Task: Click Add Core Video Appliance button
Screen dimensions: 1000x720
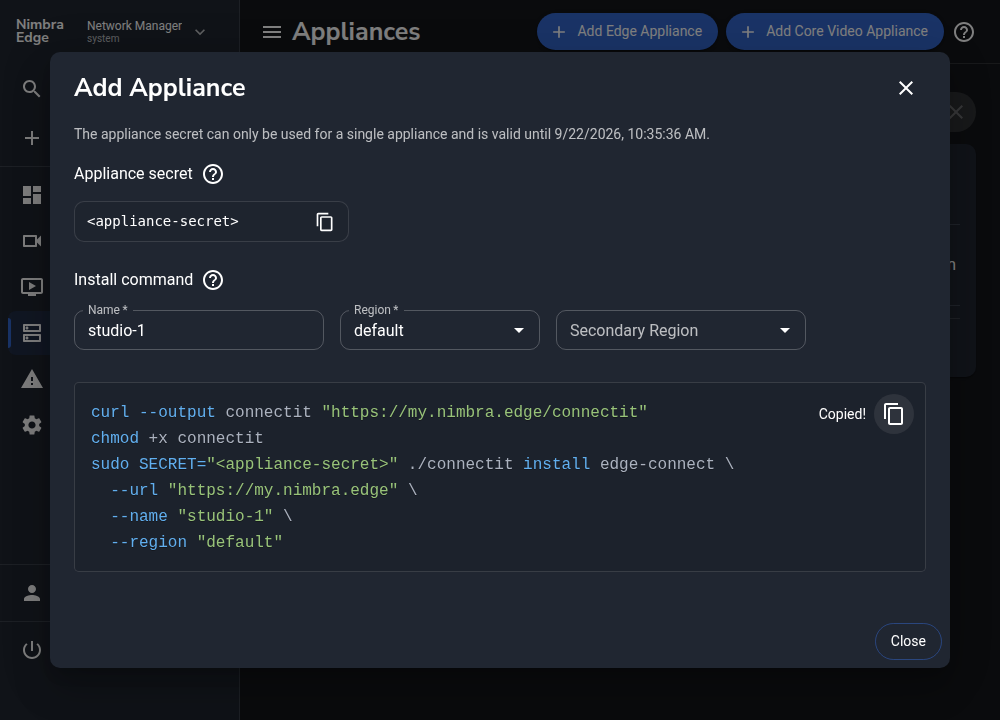Action: tap(834, 31)
